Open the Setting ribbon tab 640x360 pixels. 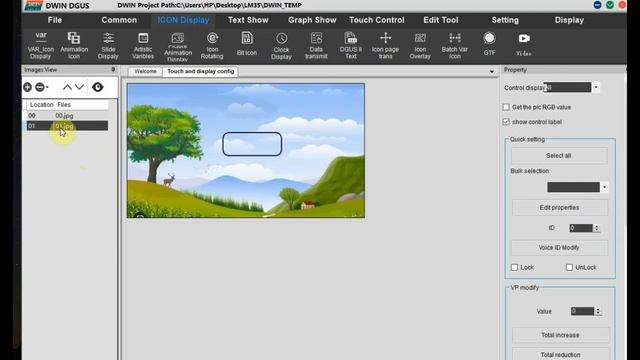coord(505,20)
